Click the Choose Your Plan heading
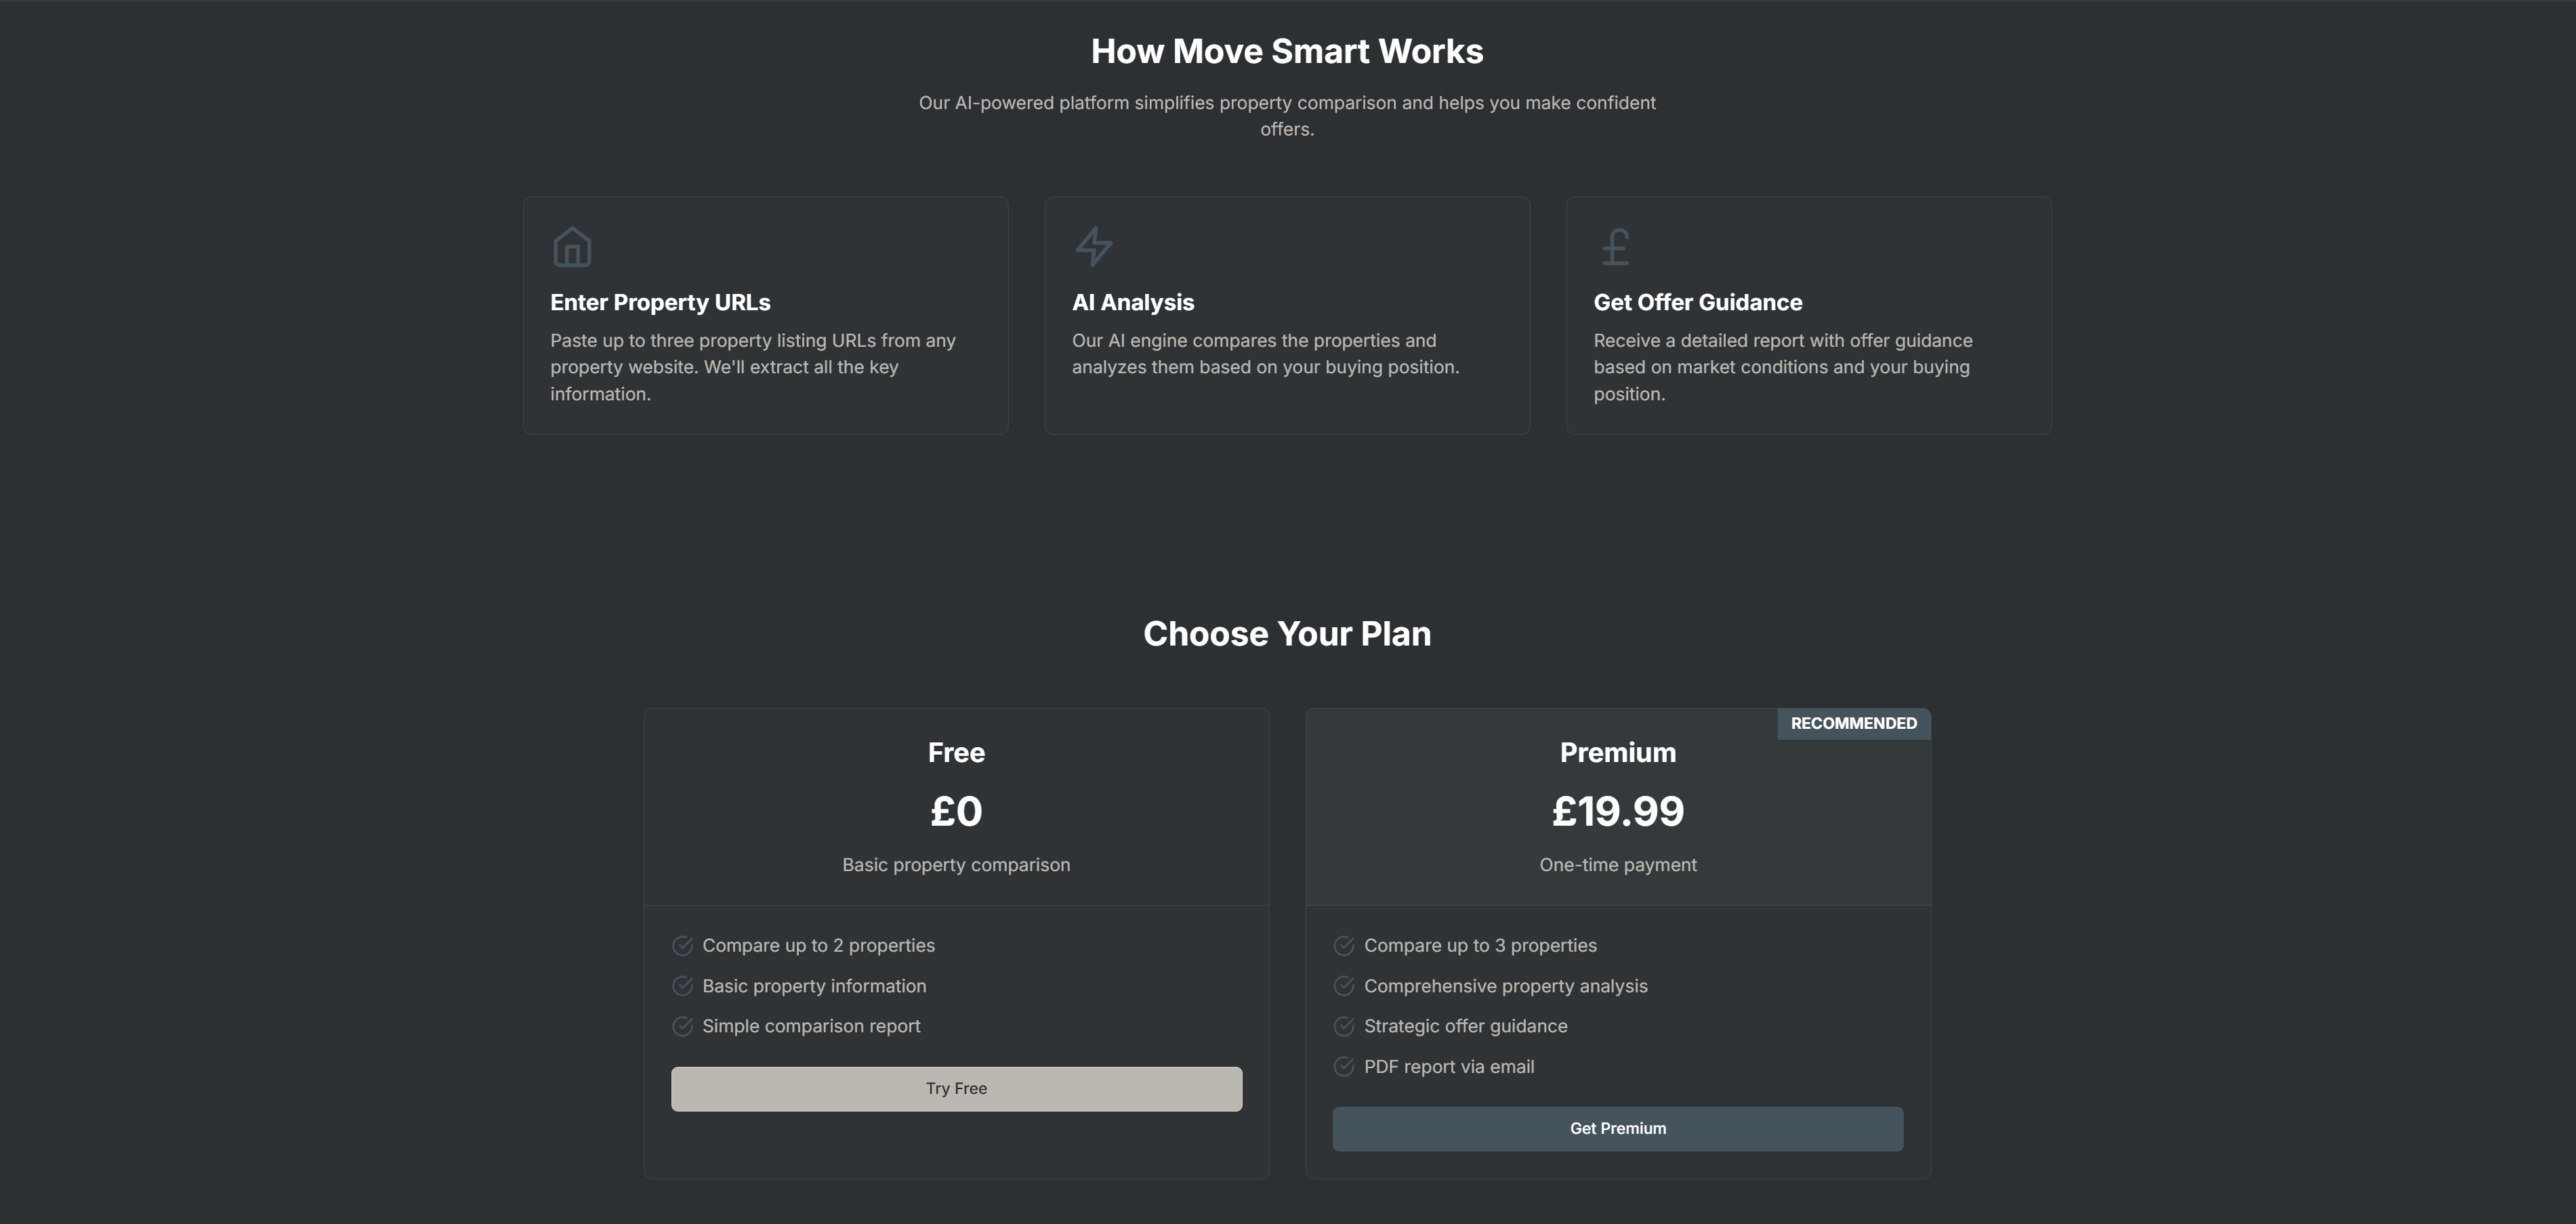The width and height of the screenshot is (2576, 1224). click(x=1287, y=633)
